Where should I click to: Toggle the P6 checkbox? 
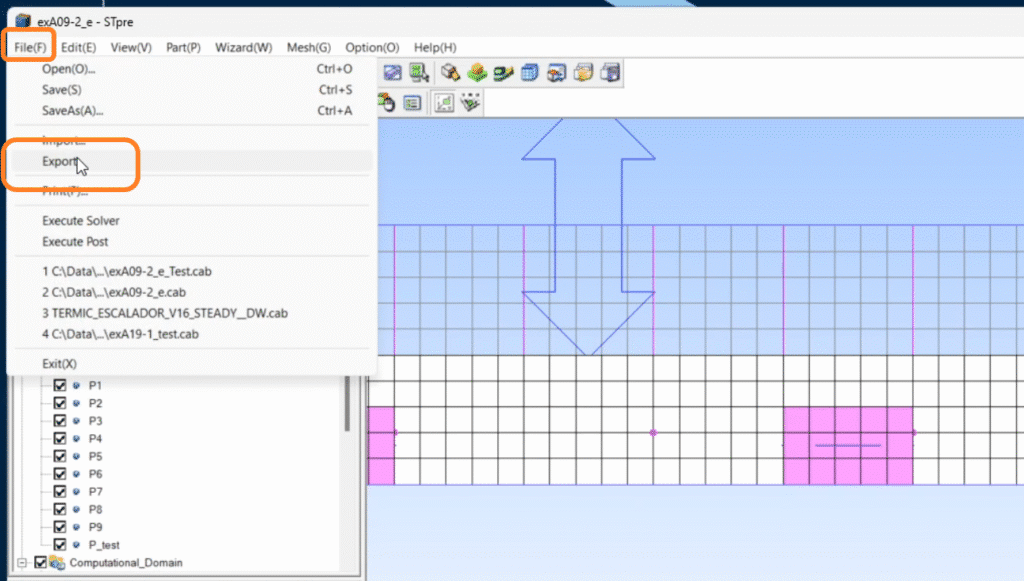[x=59, y=473]
